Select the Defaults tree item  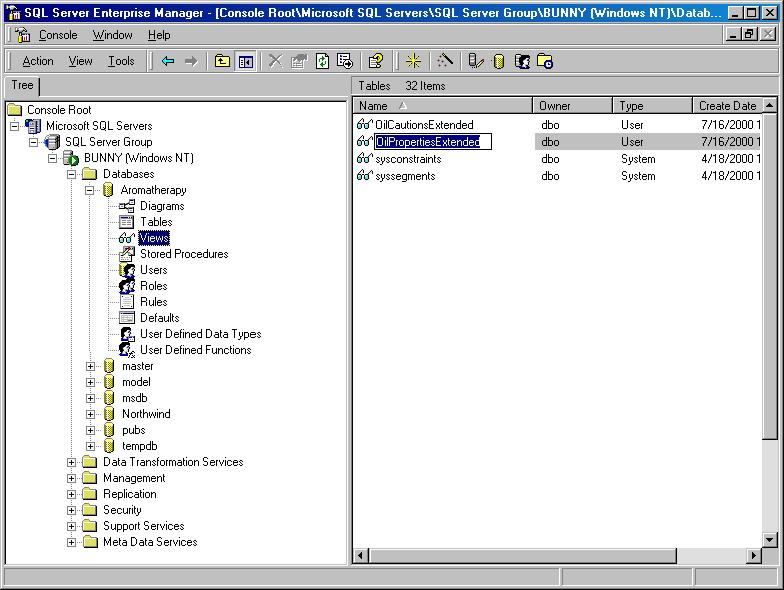(x=160, y=318)
